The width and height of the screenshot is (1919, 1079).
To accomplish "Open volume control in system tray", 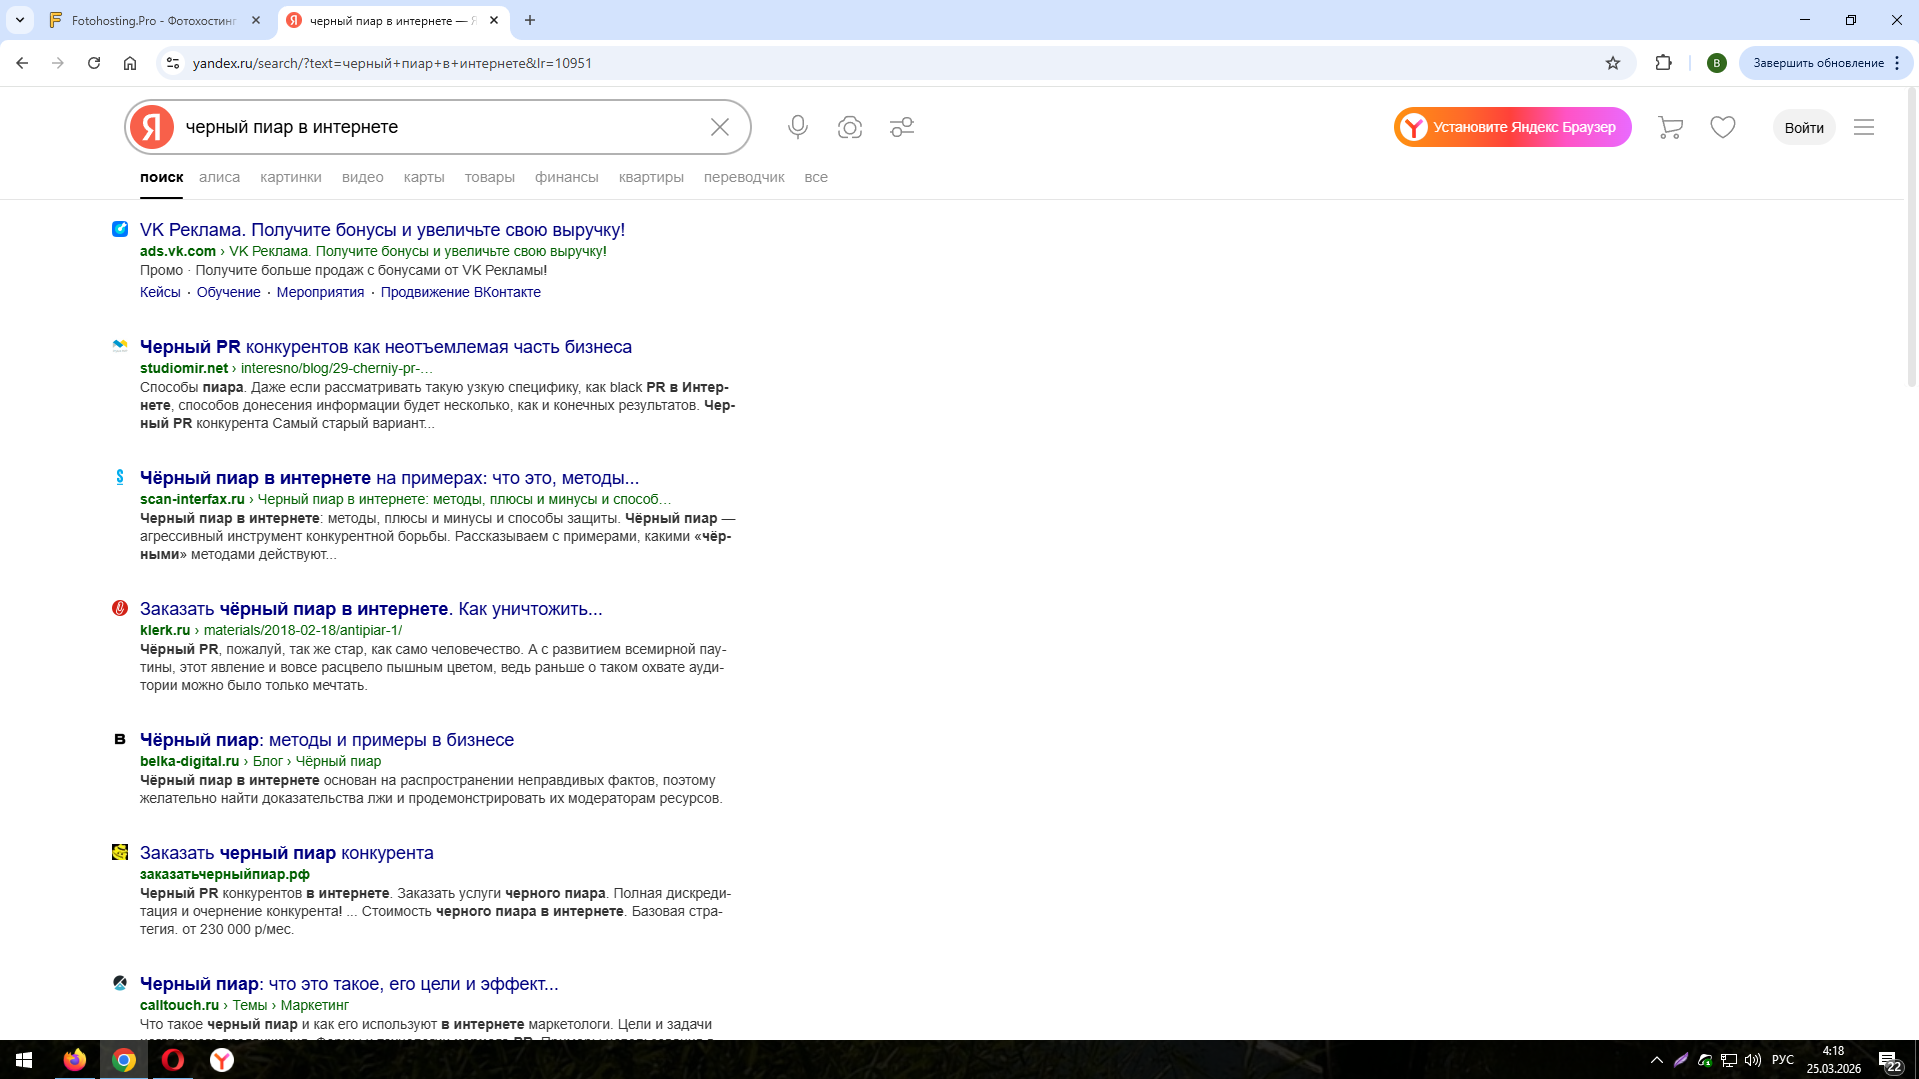I will coord(1753,1060).
